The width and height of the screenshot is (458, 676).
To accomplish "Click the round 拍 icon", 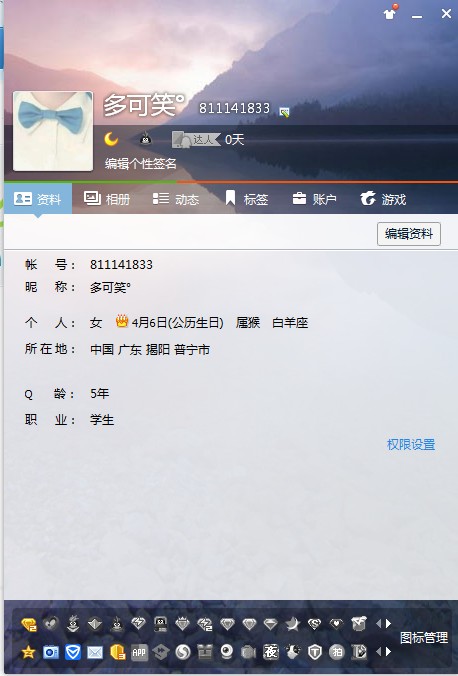I will point(337,652).
